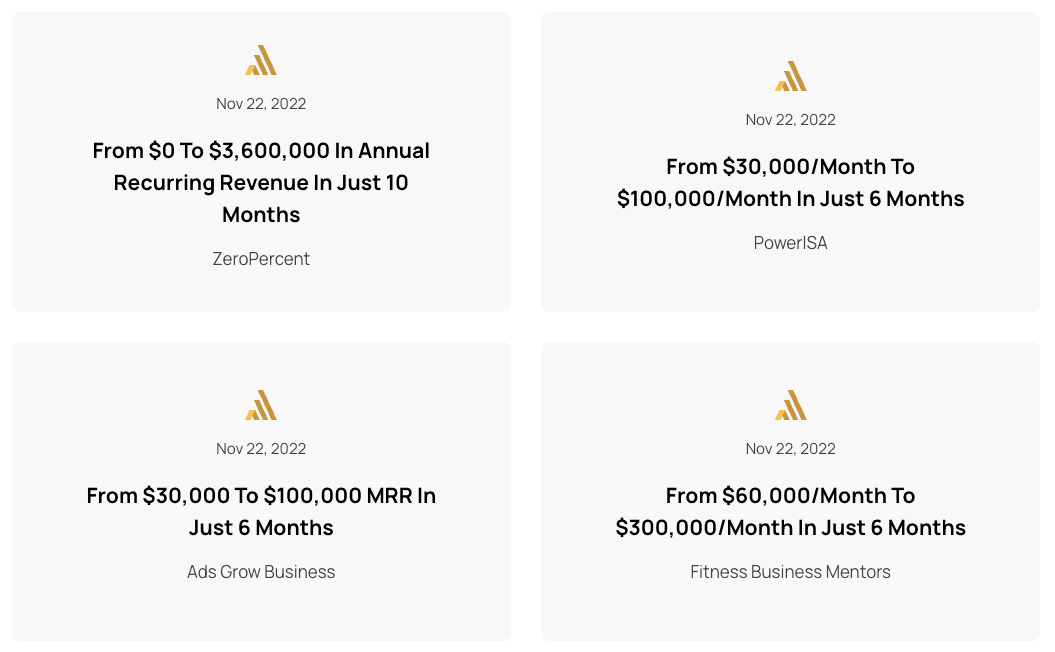Click the Nov 22, 2022 date on ZeroPercent card
The height and width of the screenshot is (652, 1055).
(261, 104)
